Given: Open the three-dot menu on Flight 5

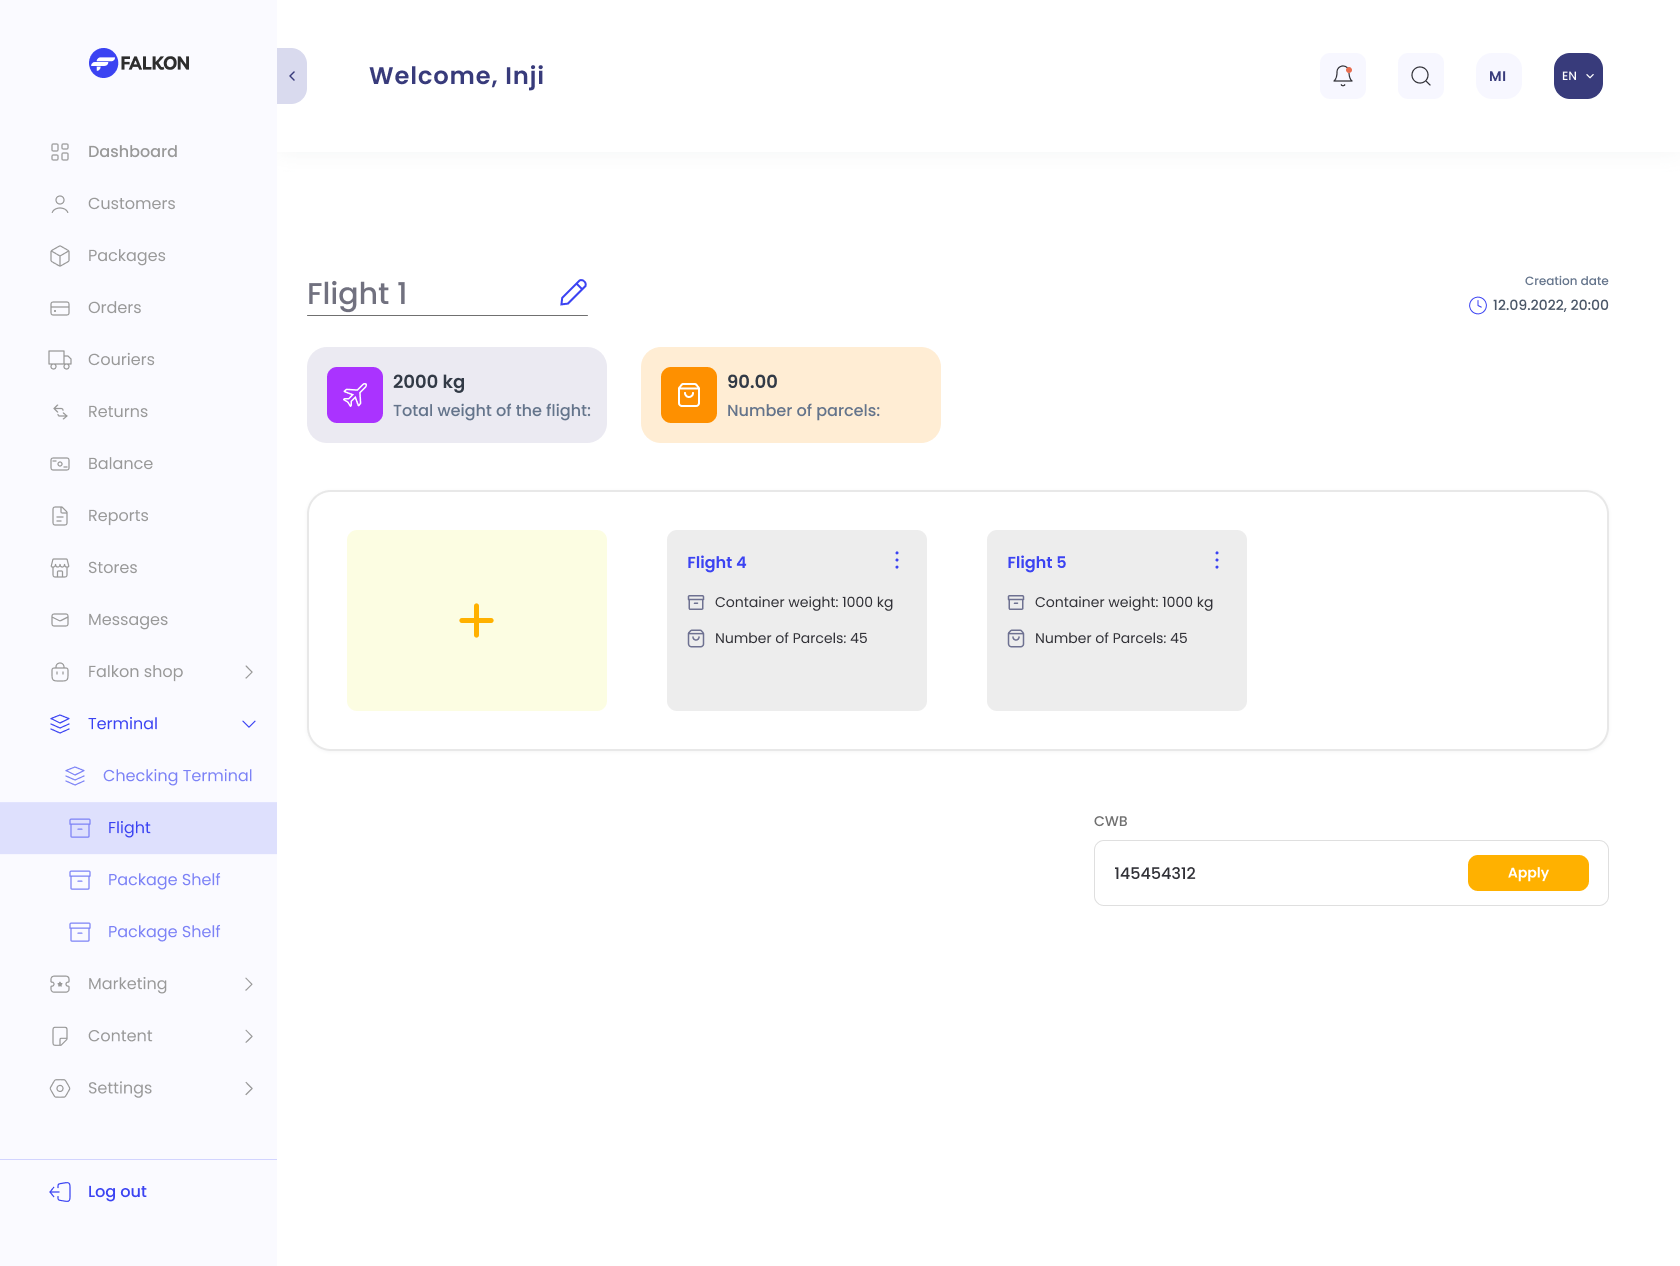Looking at the screenshot, I should point(1217,560).
